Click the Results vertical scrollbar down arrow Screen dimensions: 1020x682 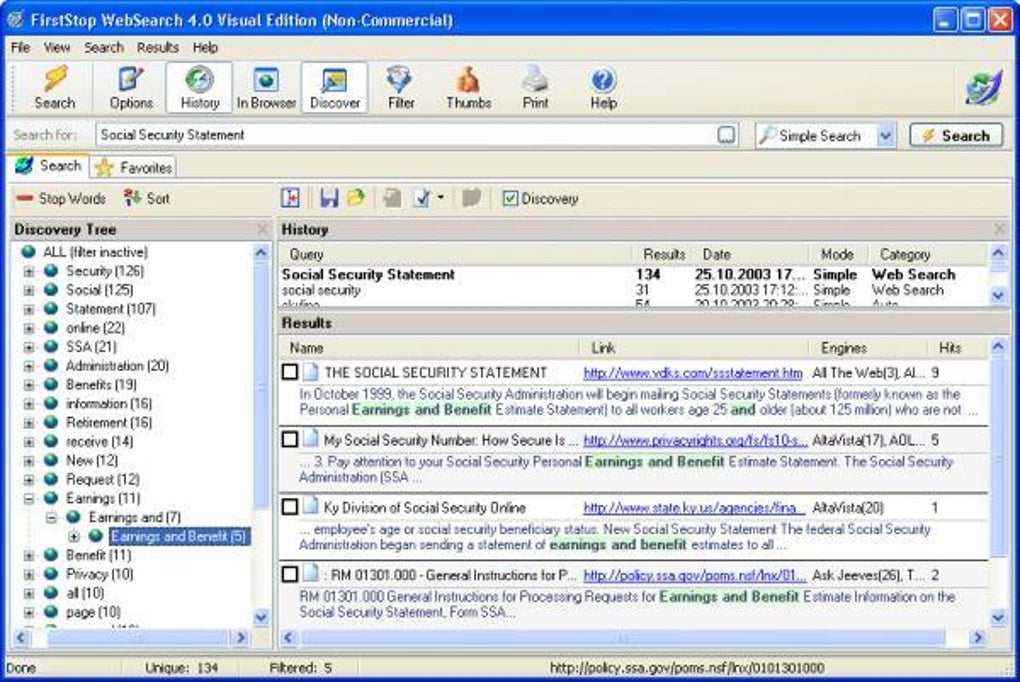999,617
